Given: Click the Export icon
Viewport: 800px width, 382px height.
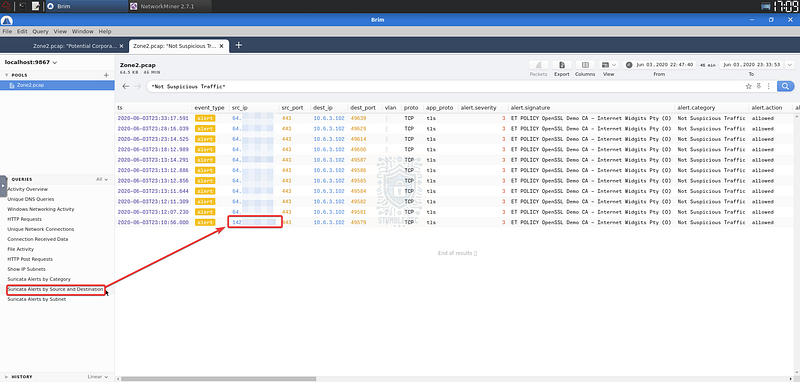Looking at the screenshot, I should tap(562, 65).
